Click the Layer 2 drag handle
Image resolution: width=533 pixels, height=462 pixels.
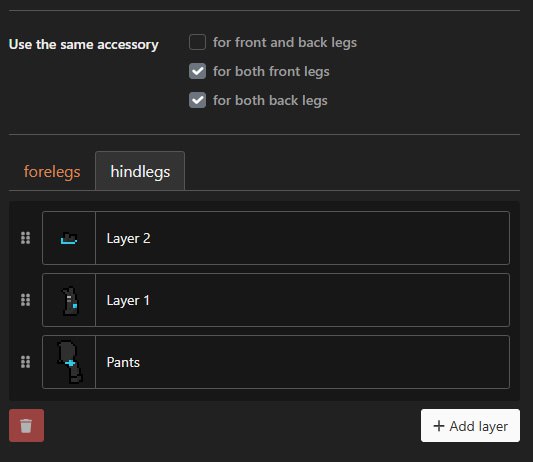[x=25, y=238]
